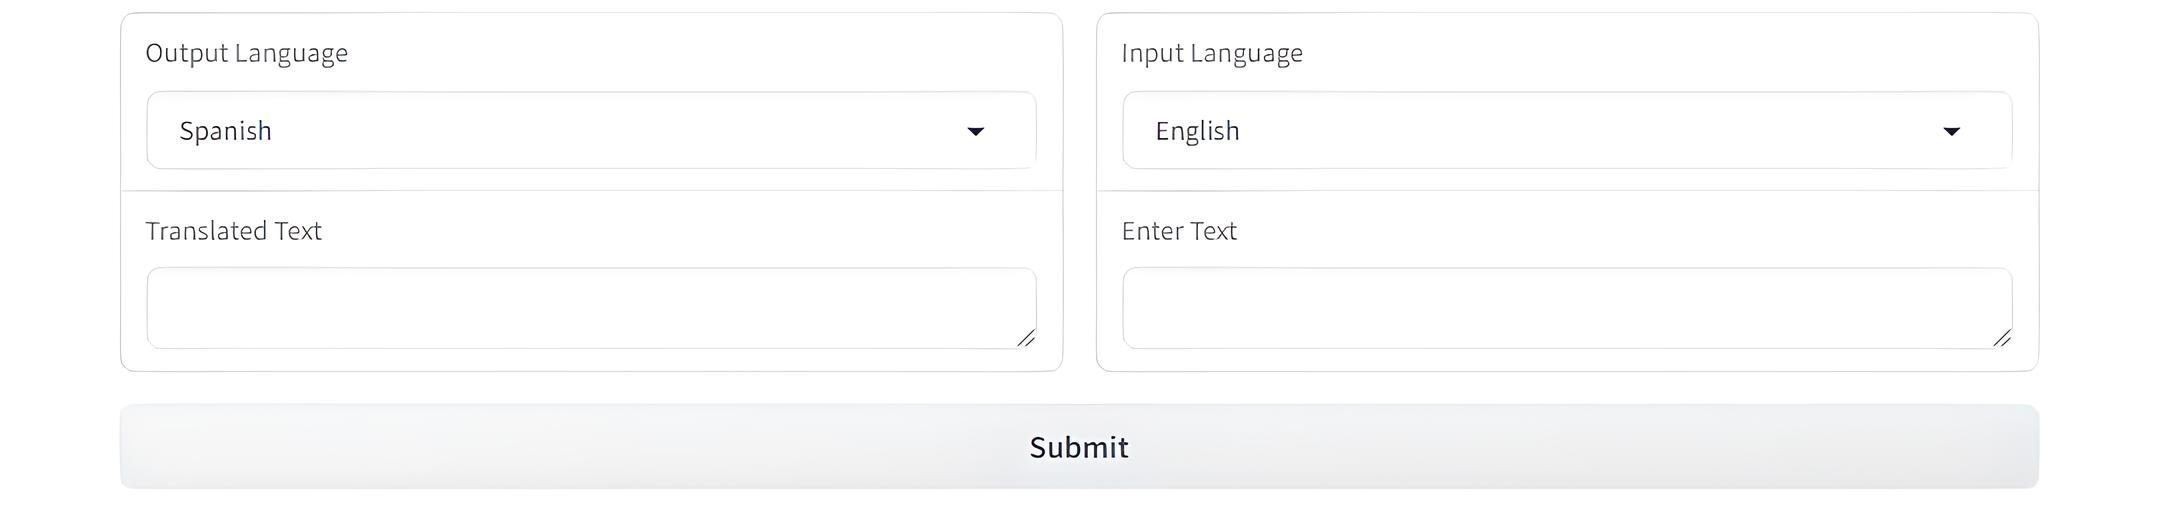Image resolution: width=2160 pixels, height=528 pixels.
Task: Click the word Submit on the button
Action: pyautogui.click(x=1079, y=447)
